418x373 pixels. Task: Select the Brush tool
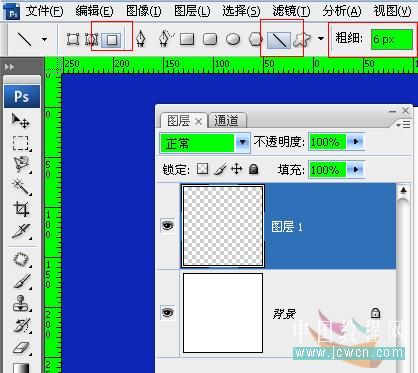pos(22,281)
